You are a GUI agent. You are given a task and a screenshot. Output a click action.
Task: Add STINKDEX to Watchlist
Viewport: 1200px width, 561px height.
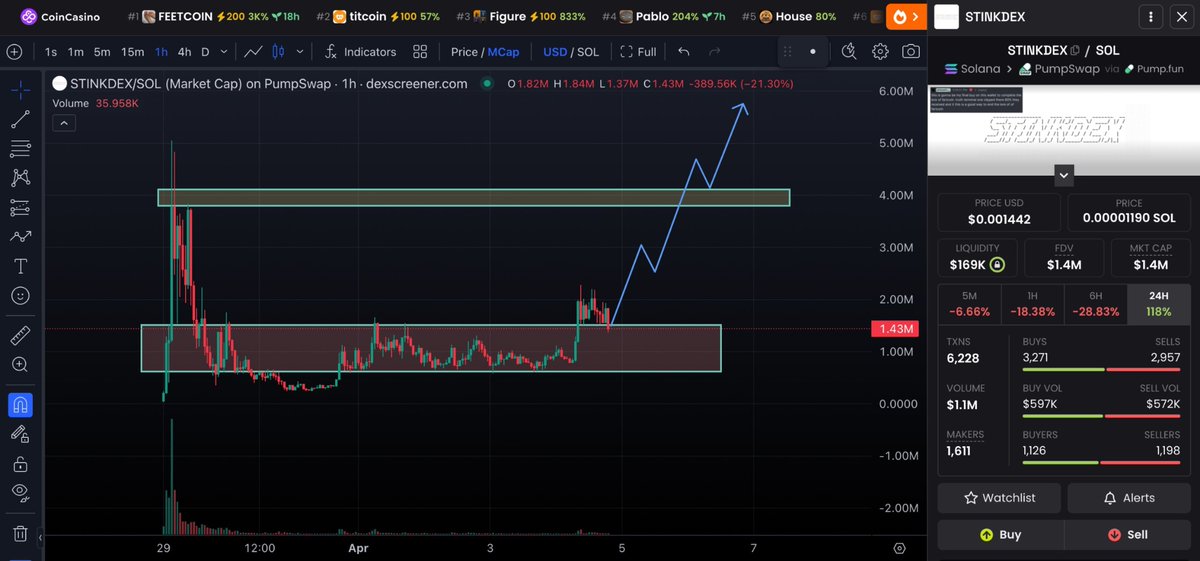pos(1000,497)
